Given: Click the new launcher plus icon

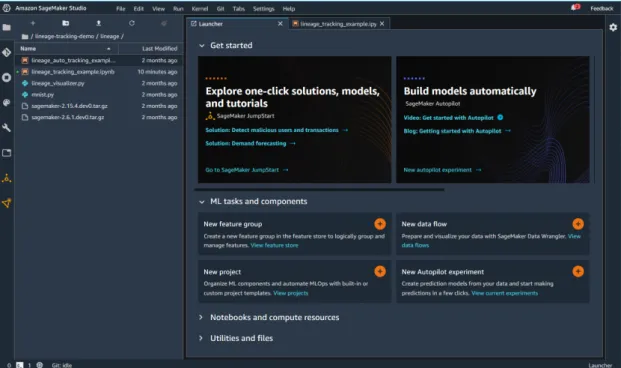Looking at the screenshot, I should pyautogui.click(x=33, y=23).
